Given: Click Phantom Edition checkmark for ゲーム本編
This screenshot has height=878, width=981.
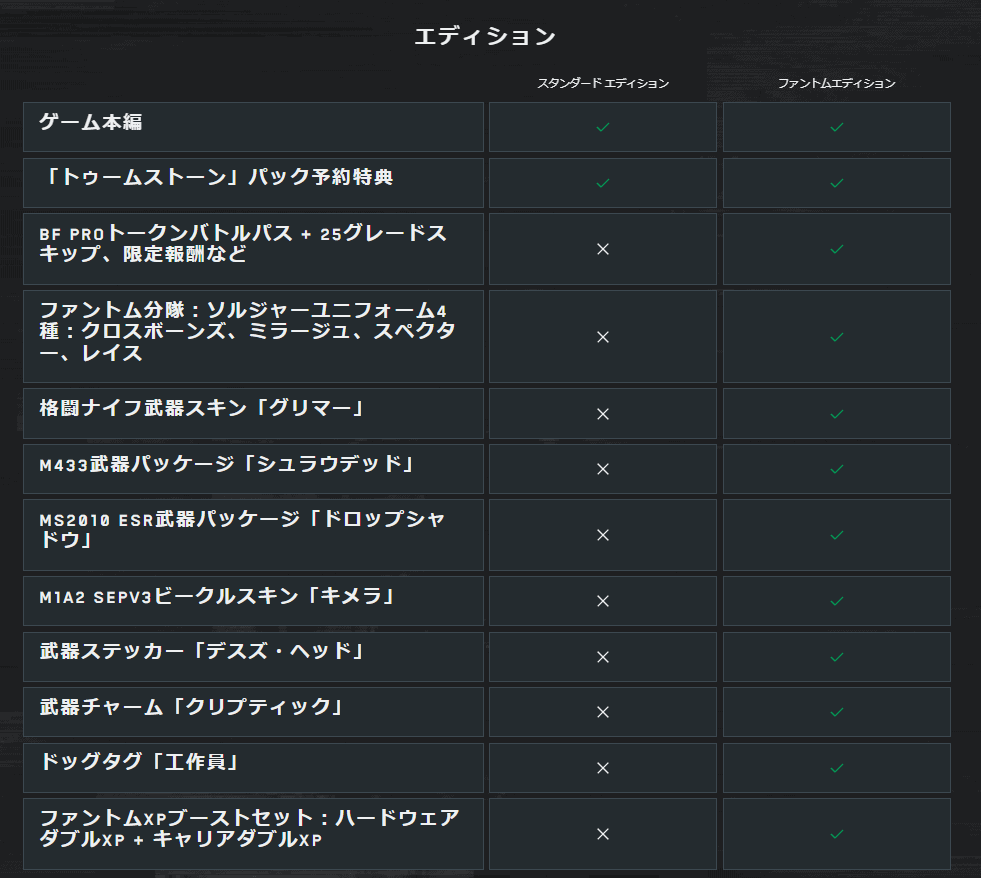Looking at the screenshot, I should pos(836,127).
